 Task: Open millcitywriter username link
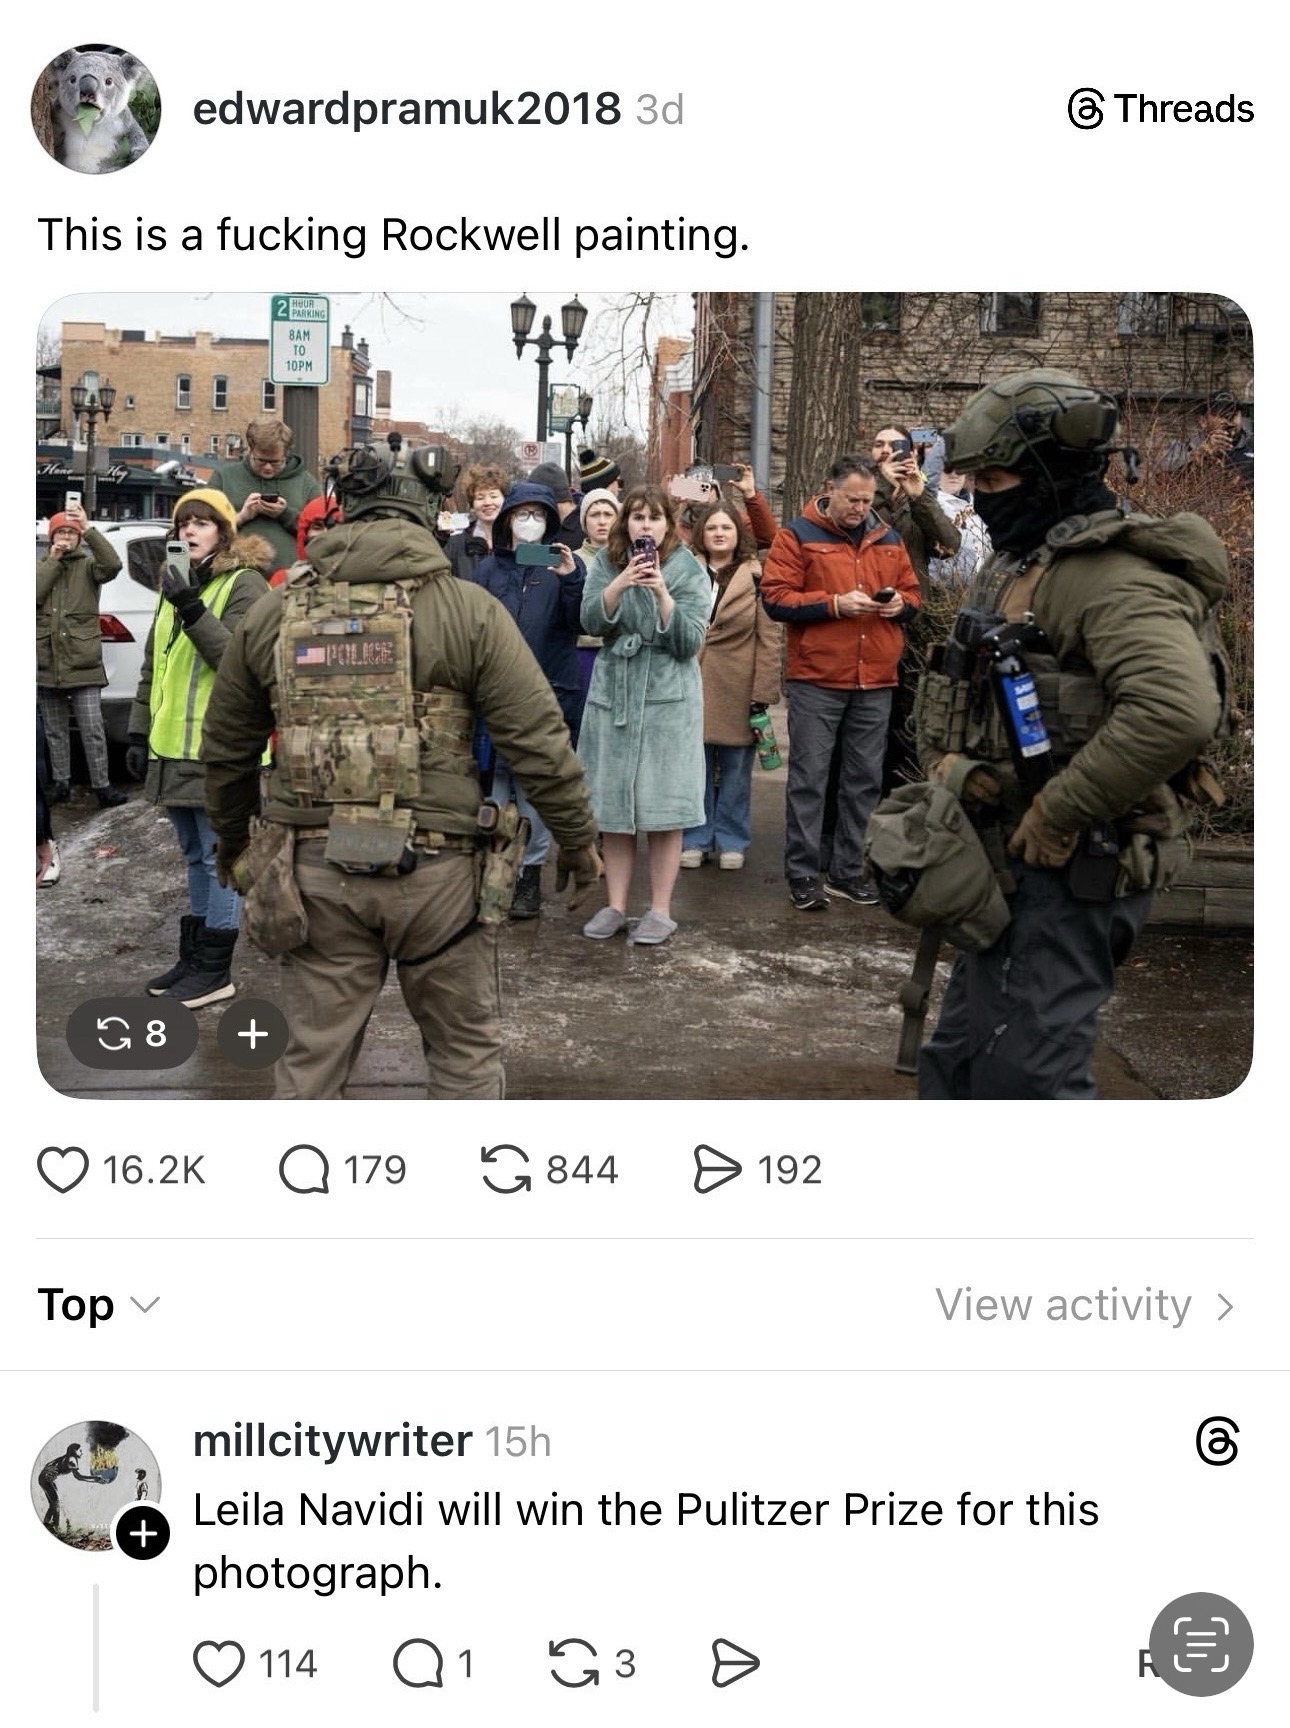tap(332, 1441)
